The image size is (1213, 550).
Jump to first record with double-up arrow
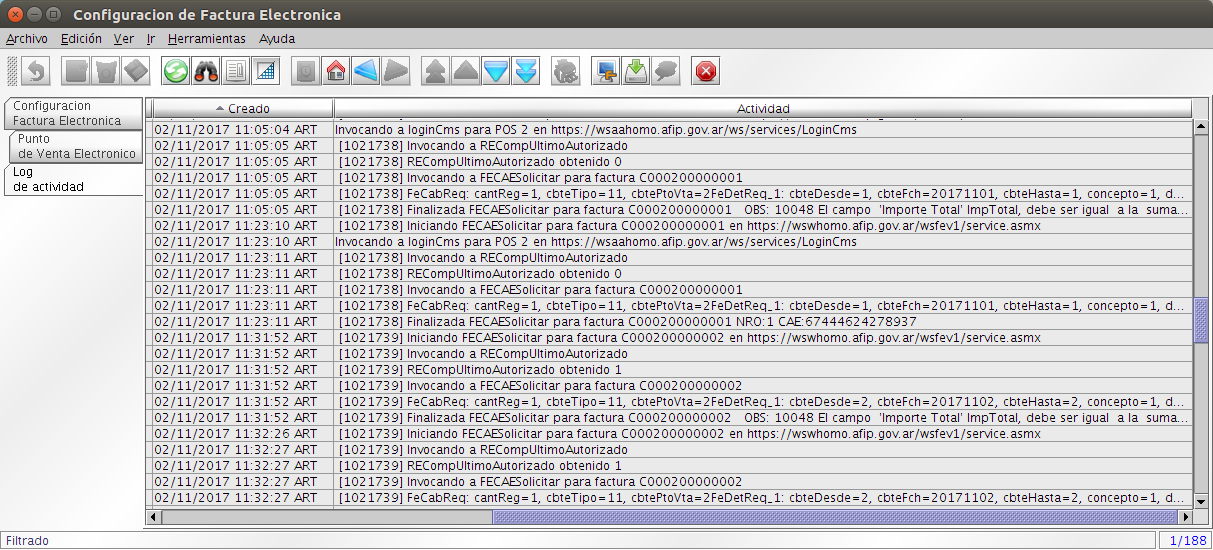436,71
